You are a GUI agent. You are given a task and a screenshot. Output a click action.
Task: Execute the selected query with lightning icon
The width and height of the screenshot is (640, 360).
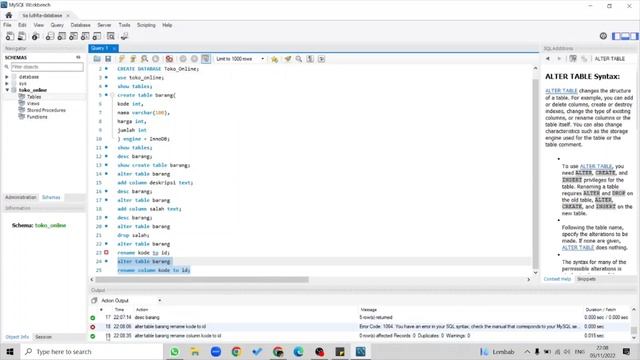click(122, 59)
